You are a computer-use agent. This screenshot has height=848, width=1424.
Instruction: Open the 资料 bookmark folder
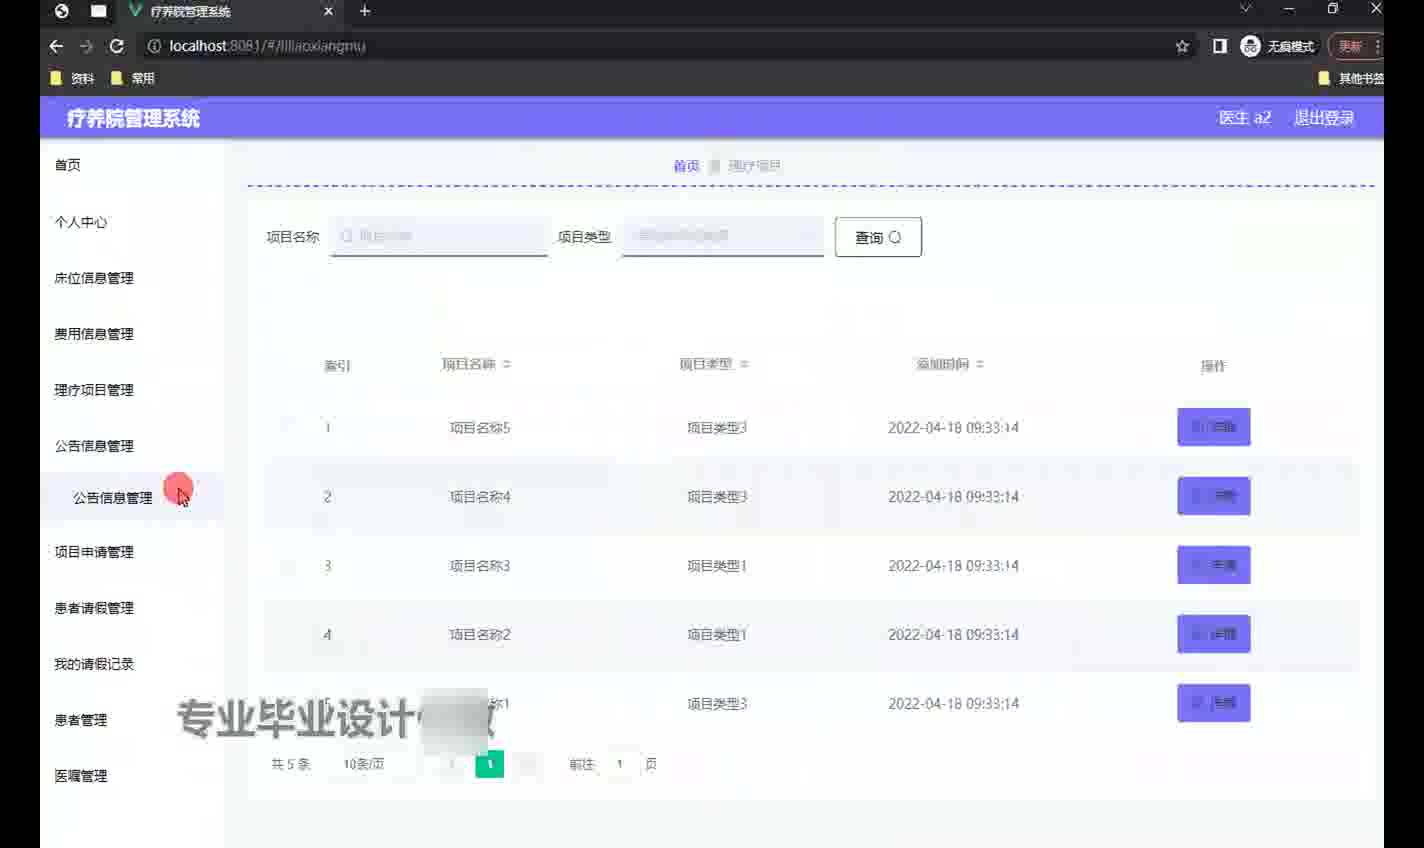tap(72, 78)
